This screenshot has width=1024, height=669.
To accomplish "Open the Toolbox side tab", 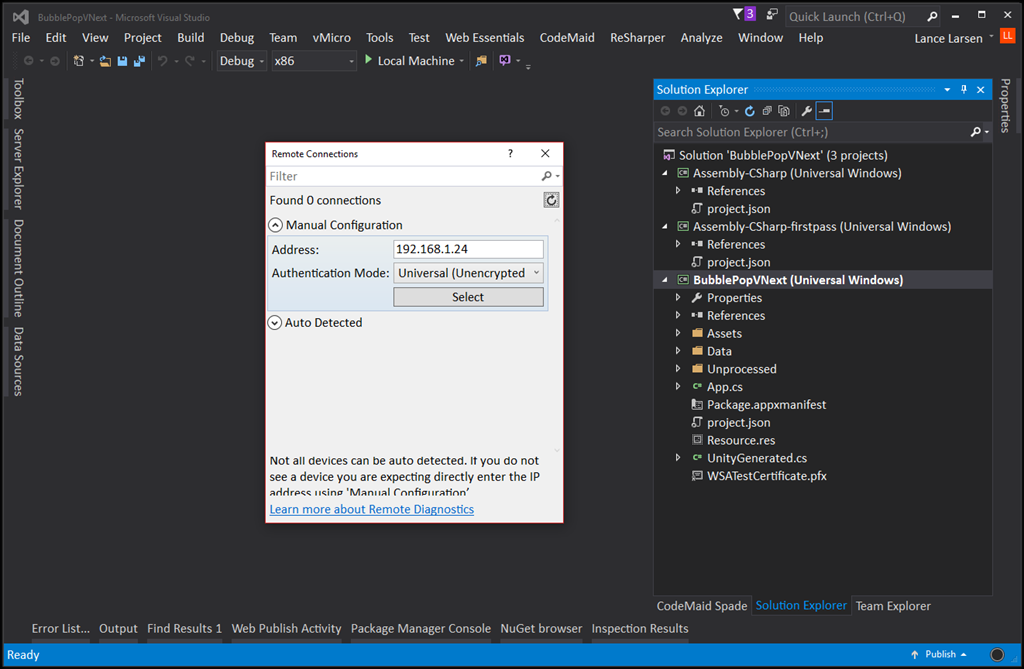I will click(18, 99).
